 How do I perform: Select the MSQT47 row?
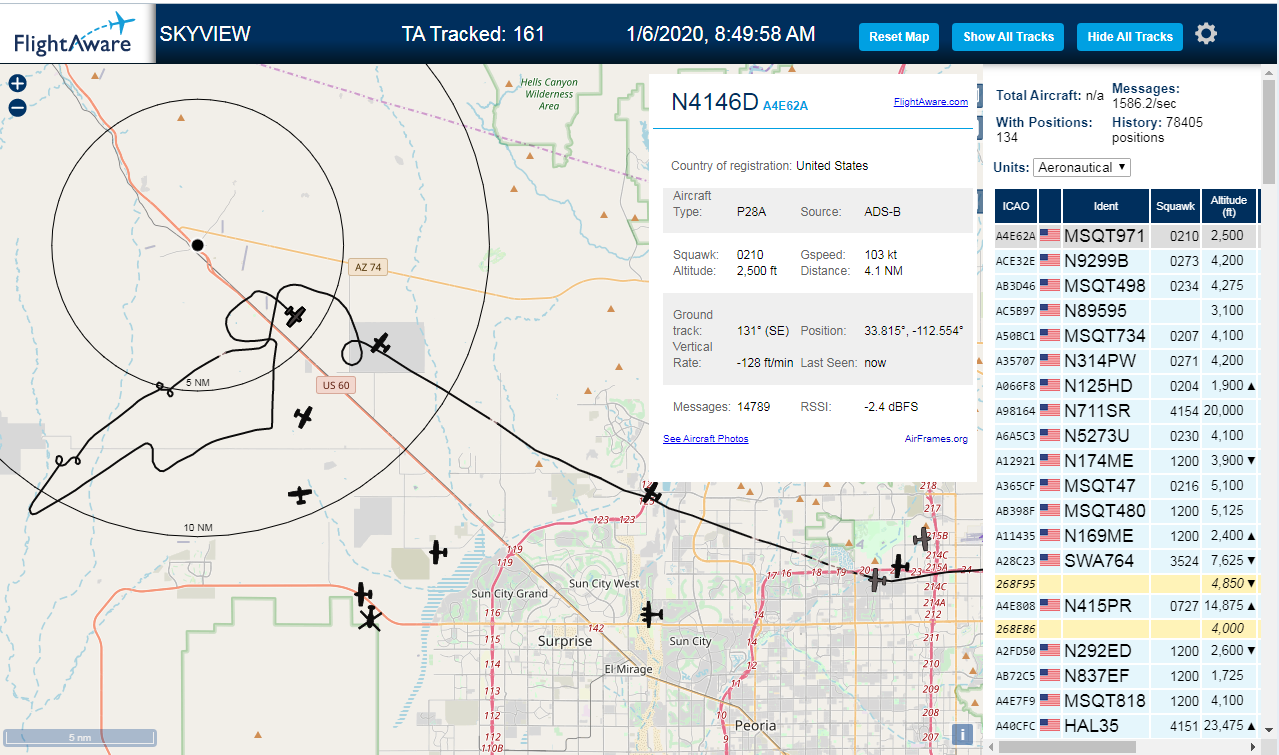coord(1126,486)
